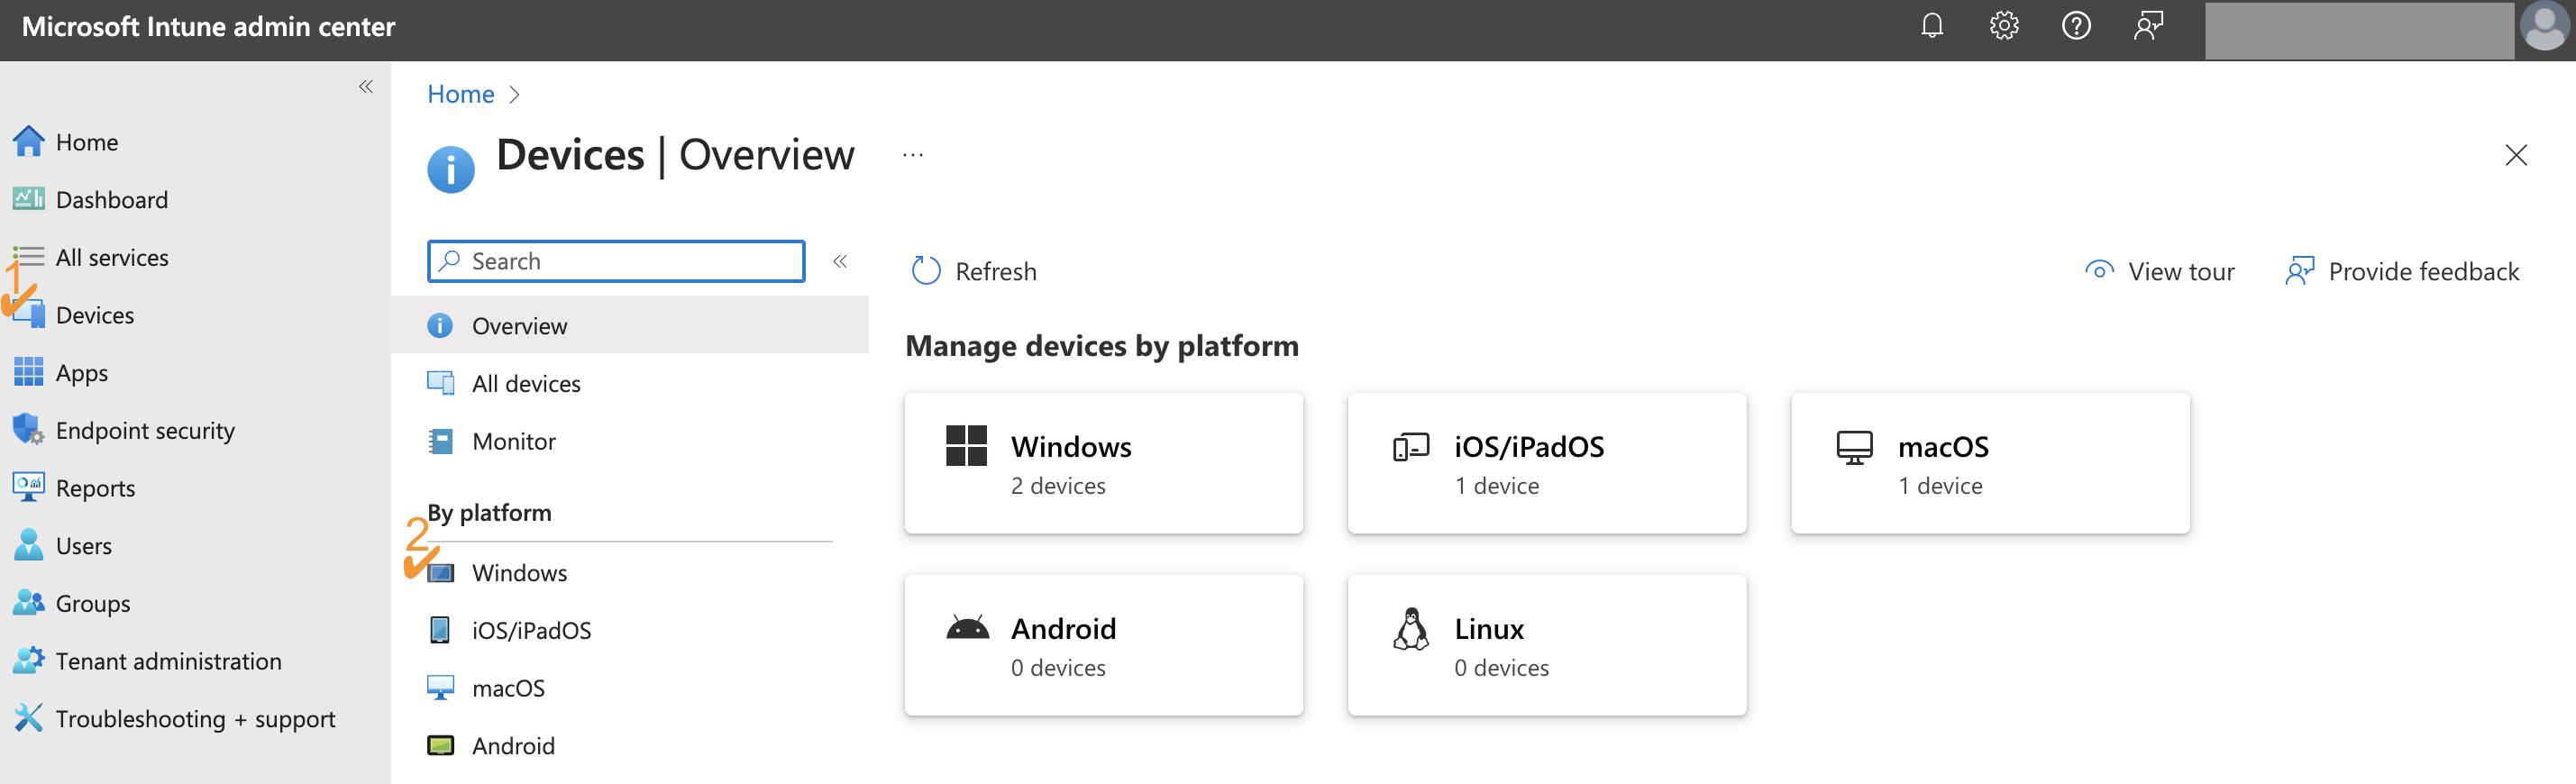
Task: Click the feedback person icon in header
Action: click(x=2148, y=26)
